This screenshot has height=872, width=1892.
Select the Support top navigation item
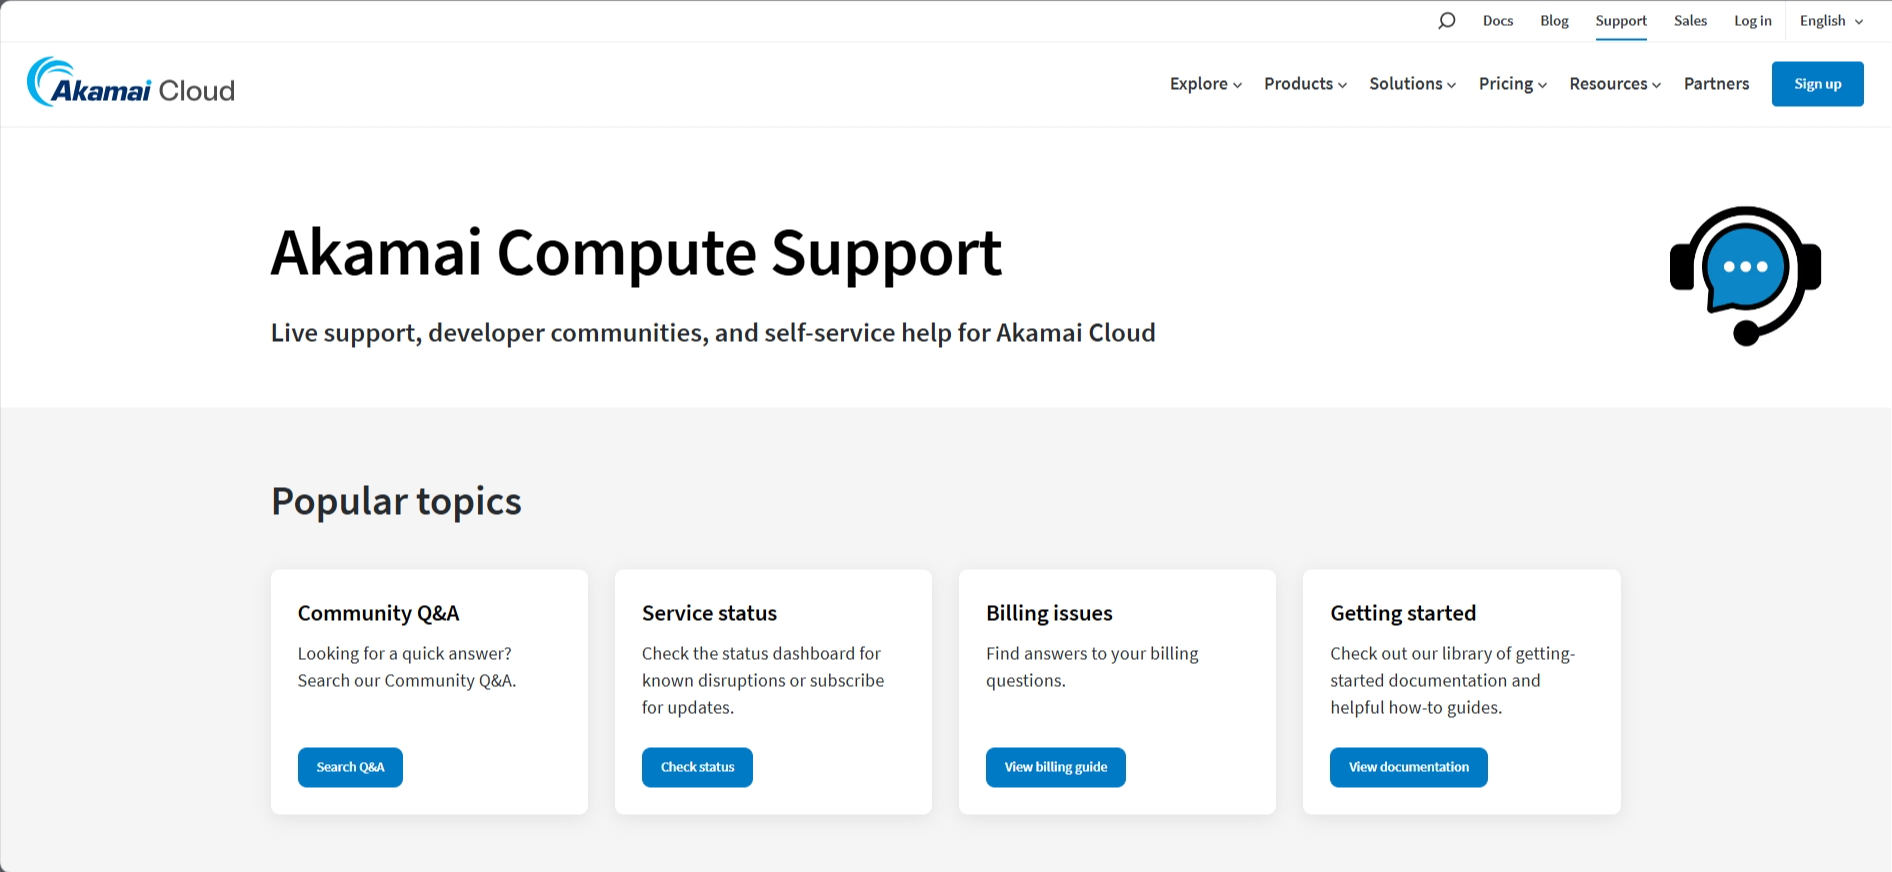click(1621, 21)
